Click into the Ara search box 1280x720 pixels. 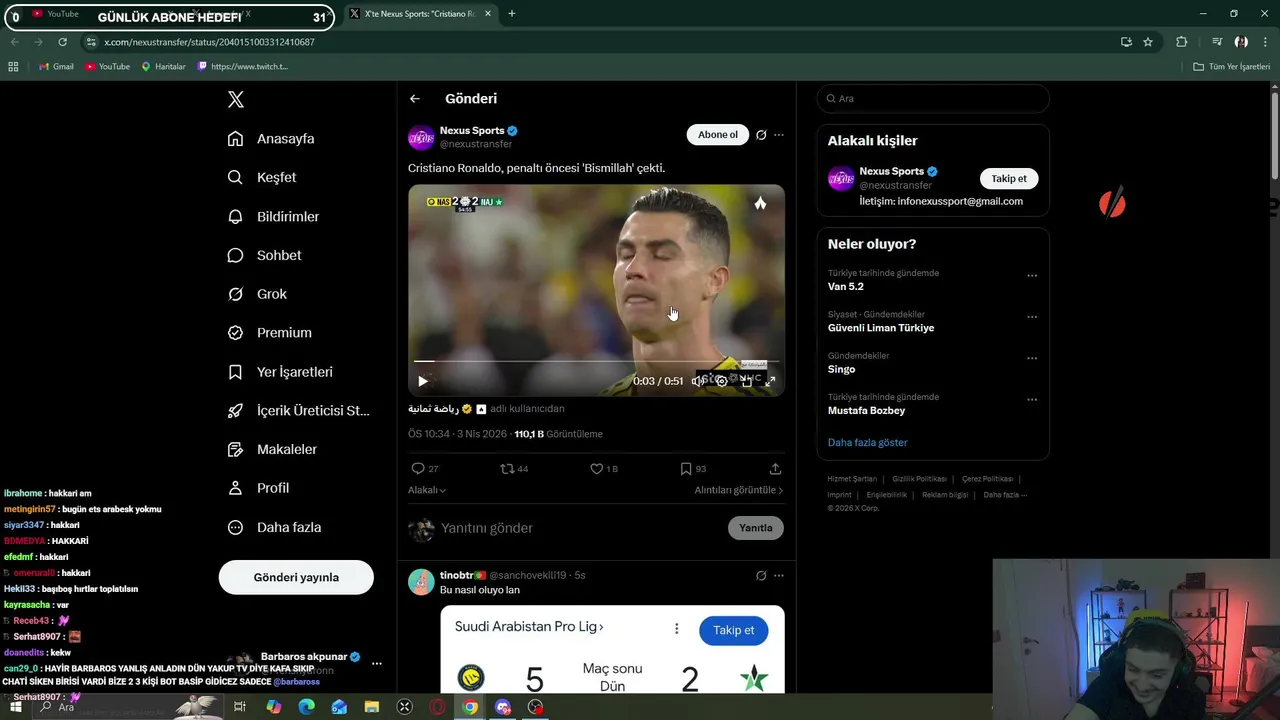tap(933, 98)
